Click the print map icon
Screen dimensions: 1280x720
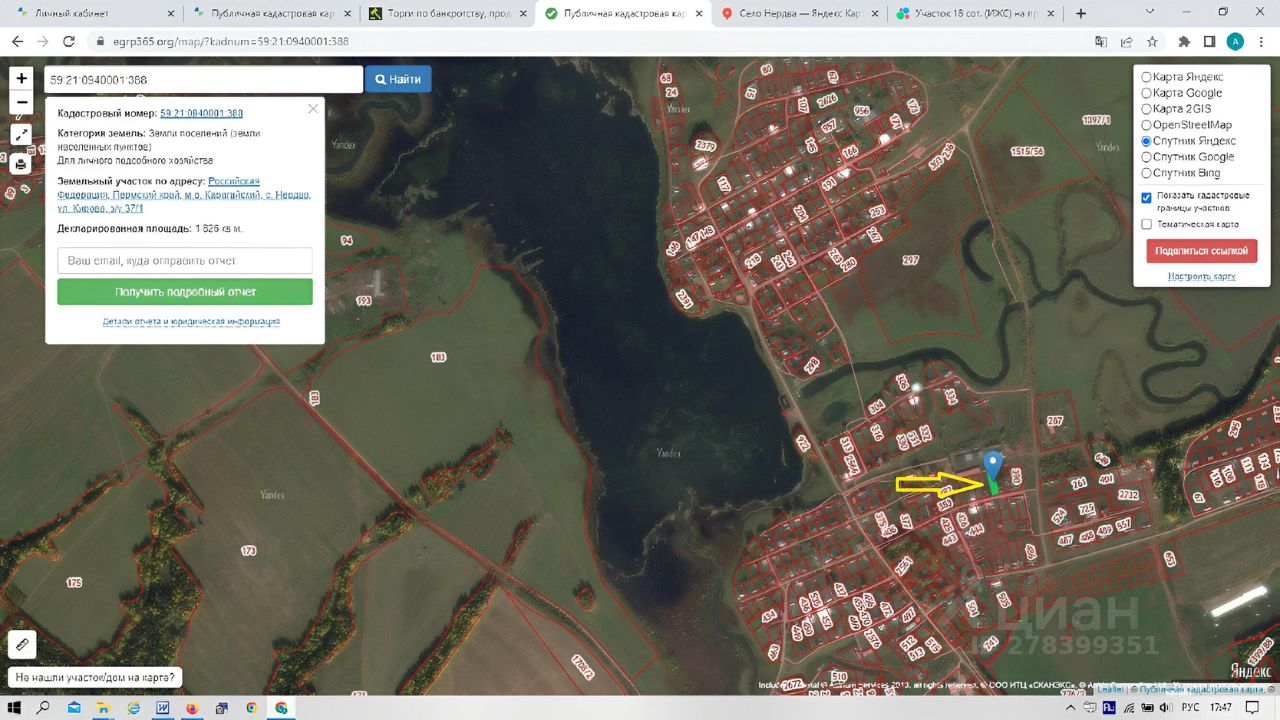(x=21, y=164)
